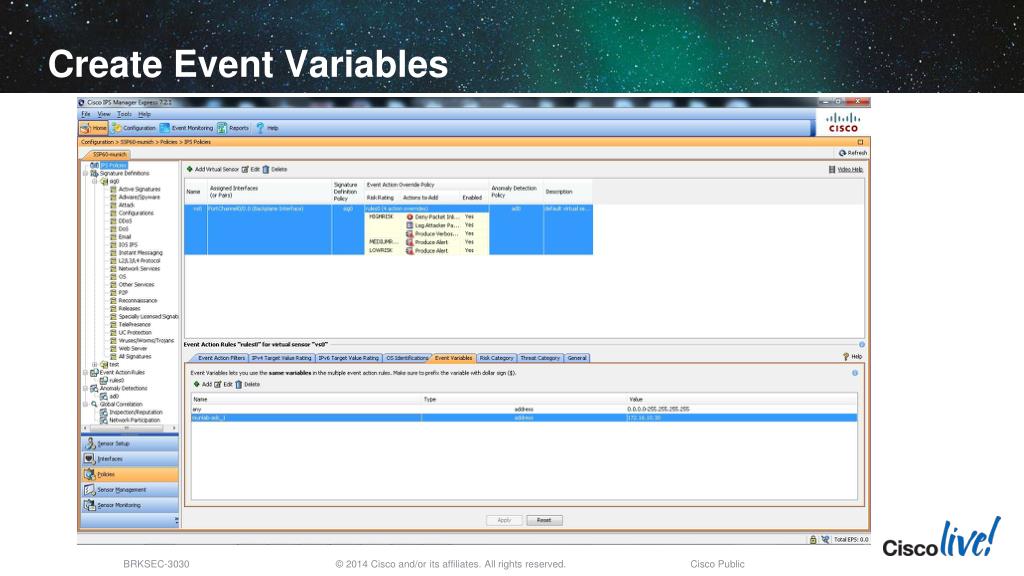Open Interfaces navigation section

click(130, 459)
